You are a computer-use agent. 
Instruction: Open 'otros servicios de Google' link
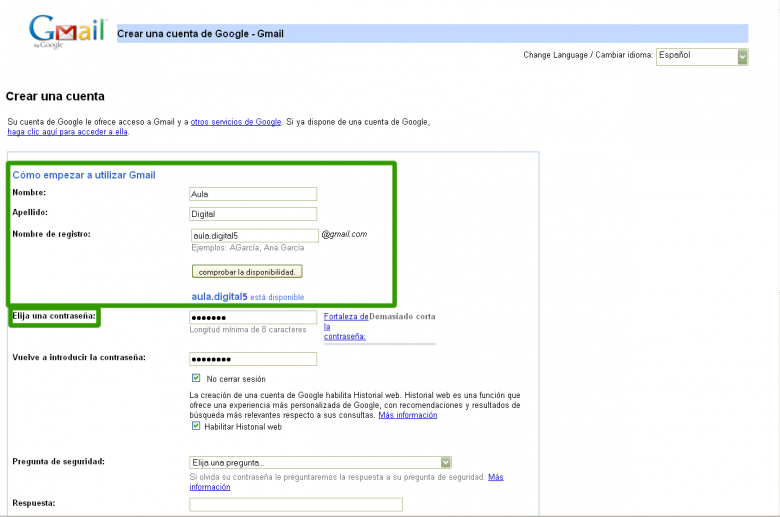(x=236, y=122)
